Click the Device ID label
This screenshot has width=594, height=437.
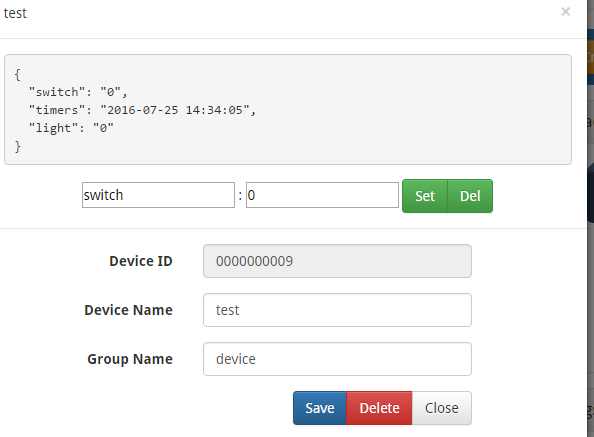141,261
